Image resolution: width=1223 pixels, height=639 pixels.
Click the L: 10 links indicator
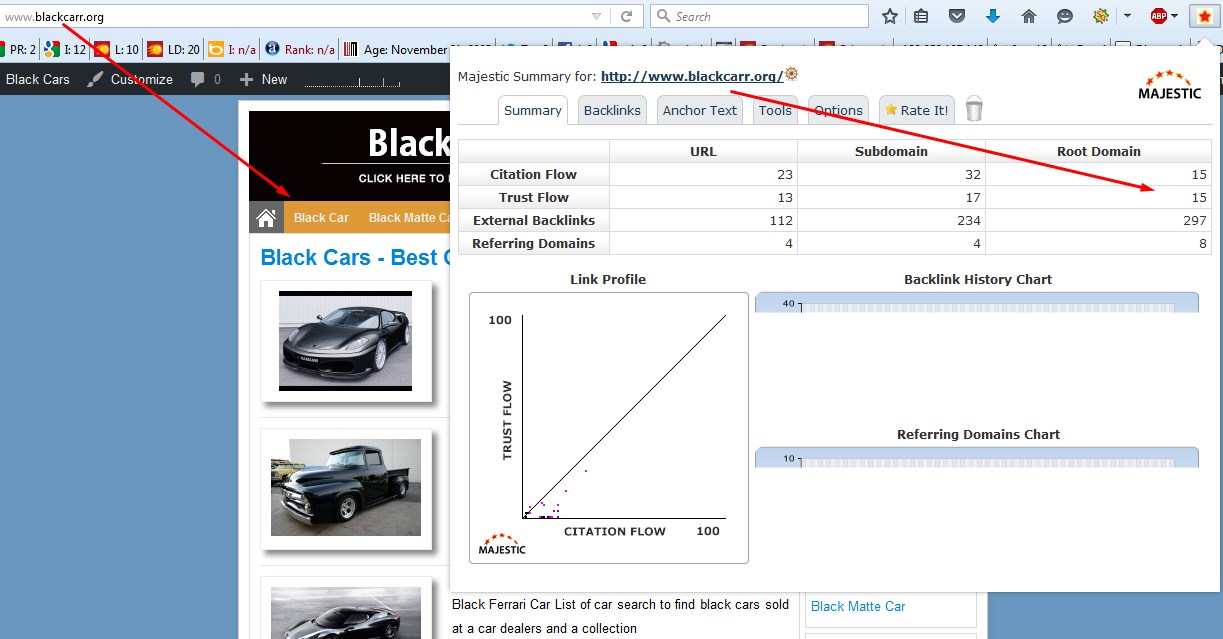(x=117, y=49)
